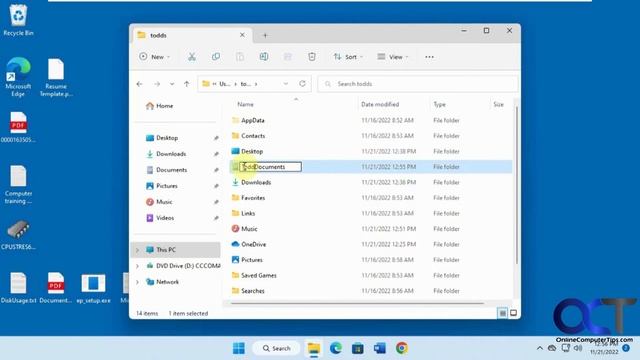Expand the Network tree node
Viewport: 640px width, 360px height.
click(x=138, y=282)
